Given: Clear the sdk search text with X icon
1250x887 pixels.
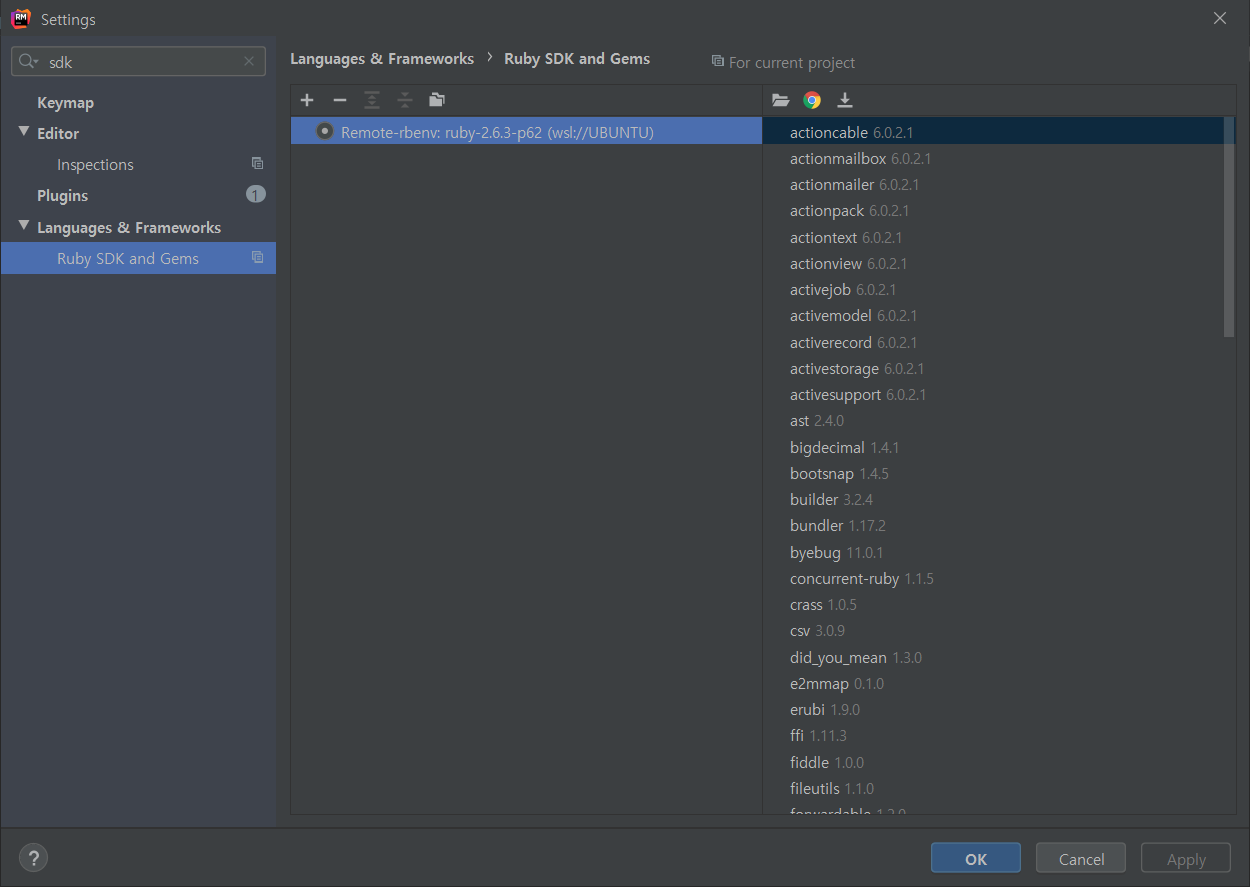Looking at the screenshot, I should point(249,62).
